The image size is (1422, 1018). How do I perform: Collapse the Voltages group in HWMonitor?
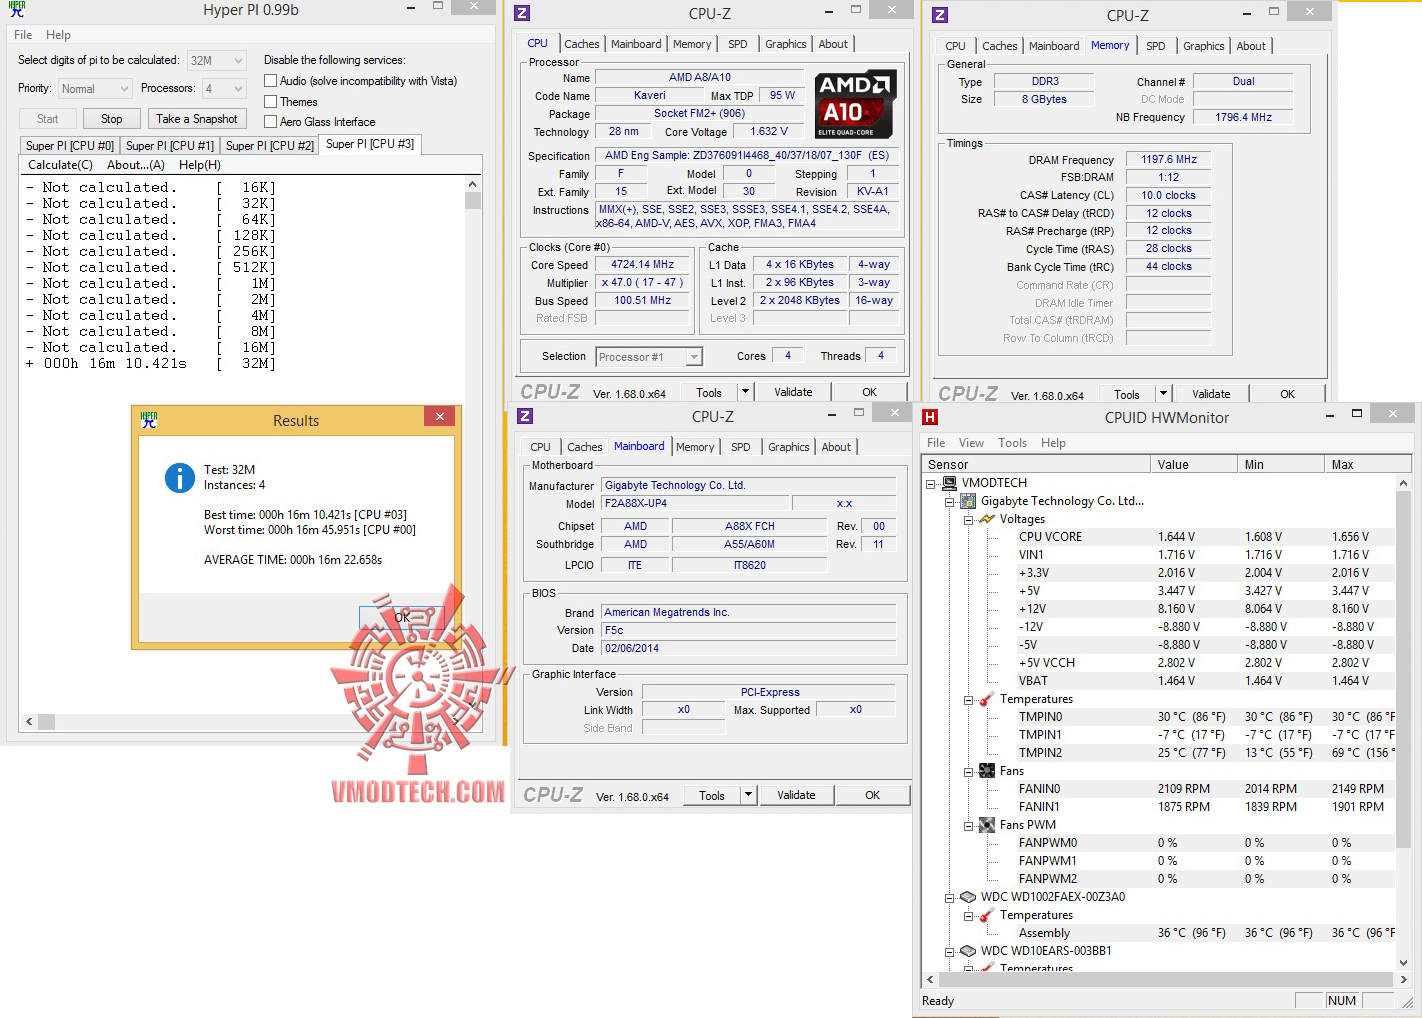(968, 519)
